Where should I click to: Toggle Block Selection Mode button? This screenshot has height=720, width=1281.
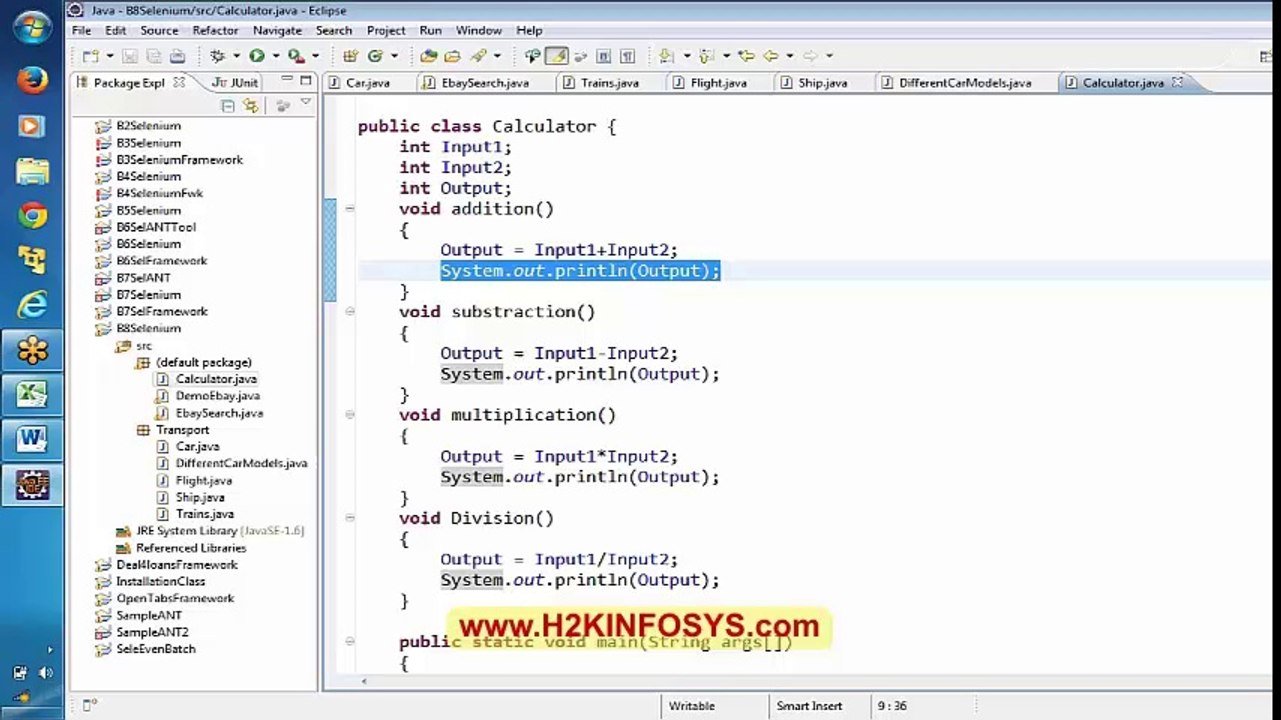tap(603, 56)
